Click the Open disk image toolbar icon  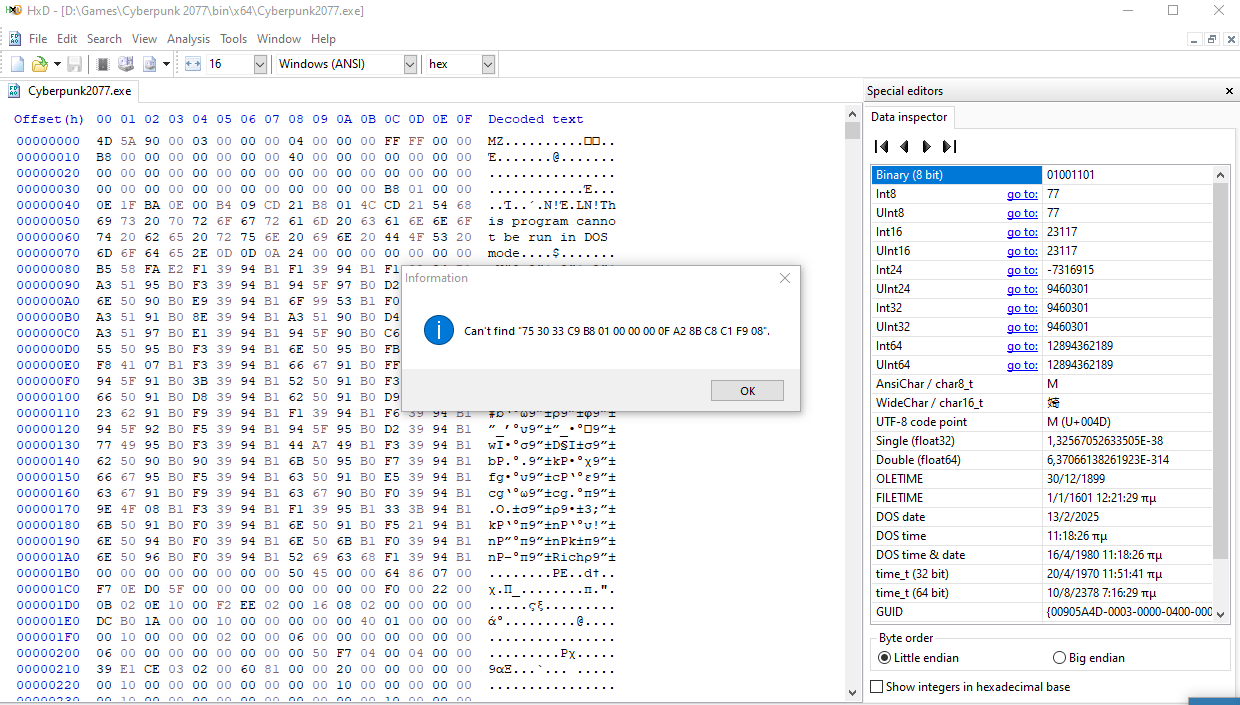tap(149, 64)
